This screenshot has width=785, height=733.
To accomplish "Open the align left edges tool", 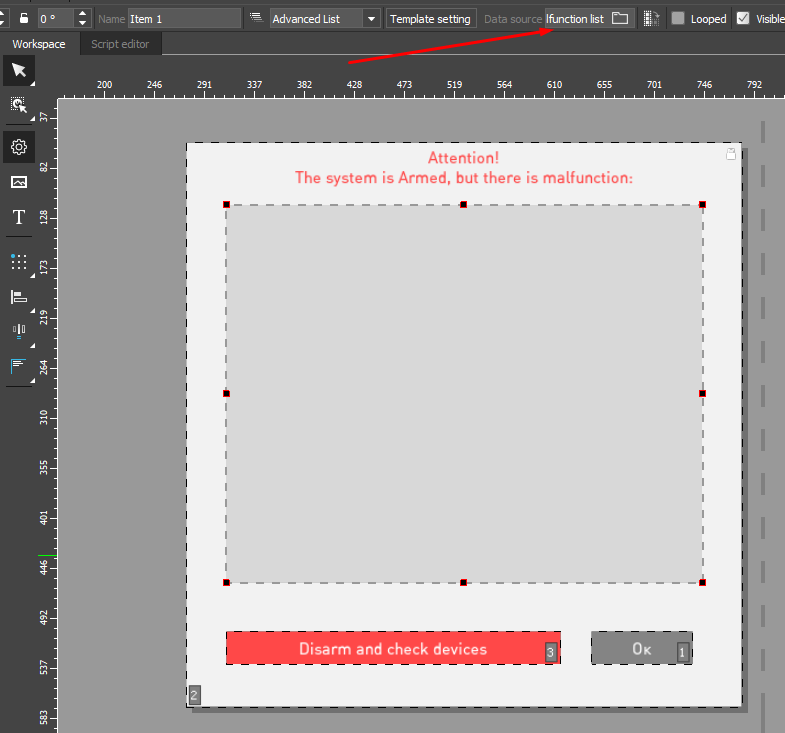I will [18, 297].
